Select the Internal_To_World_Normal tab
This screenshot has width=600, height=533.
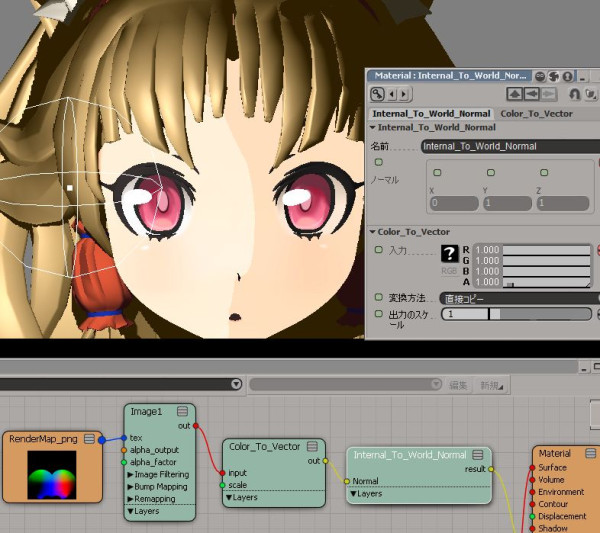click(431, 114)
